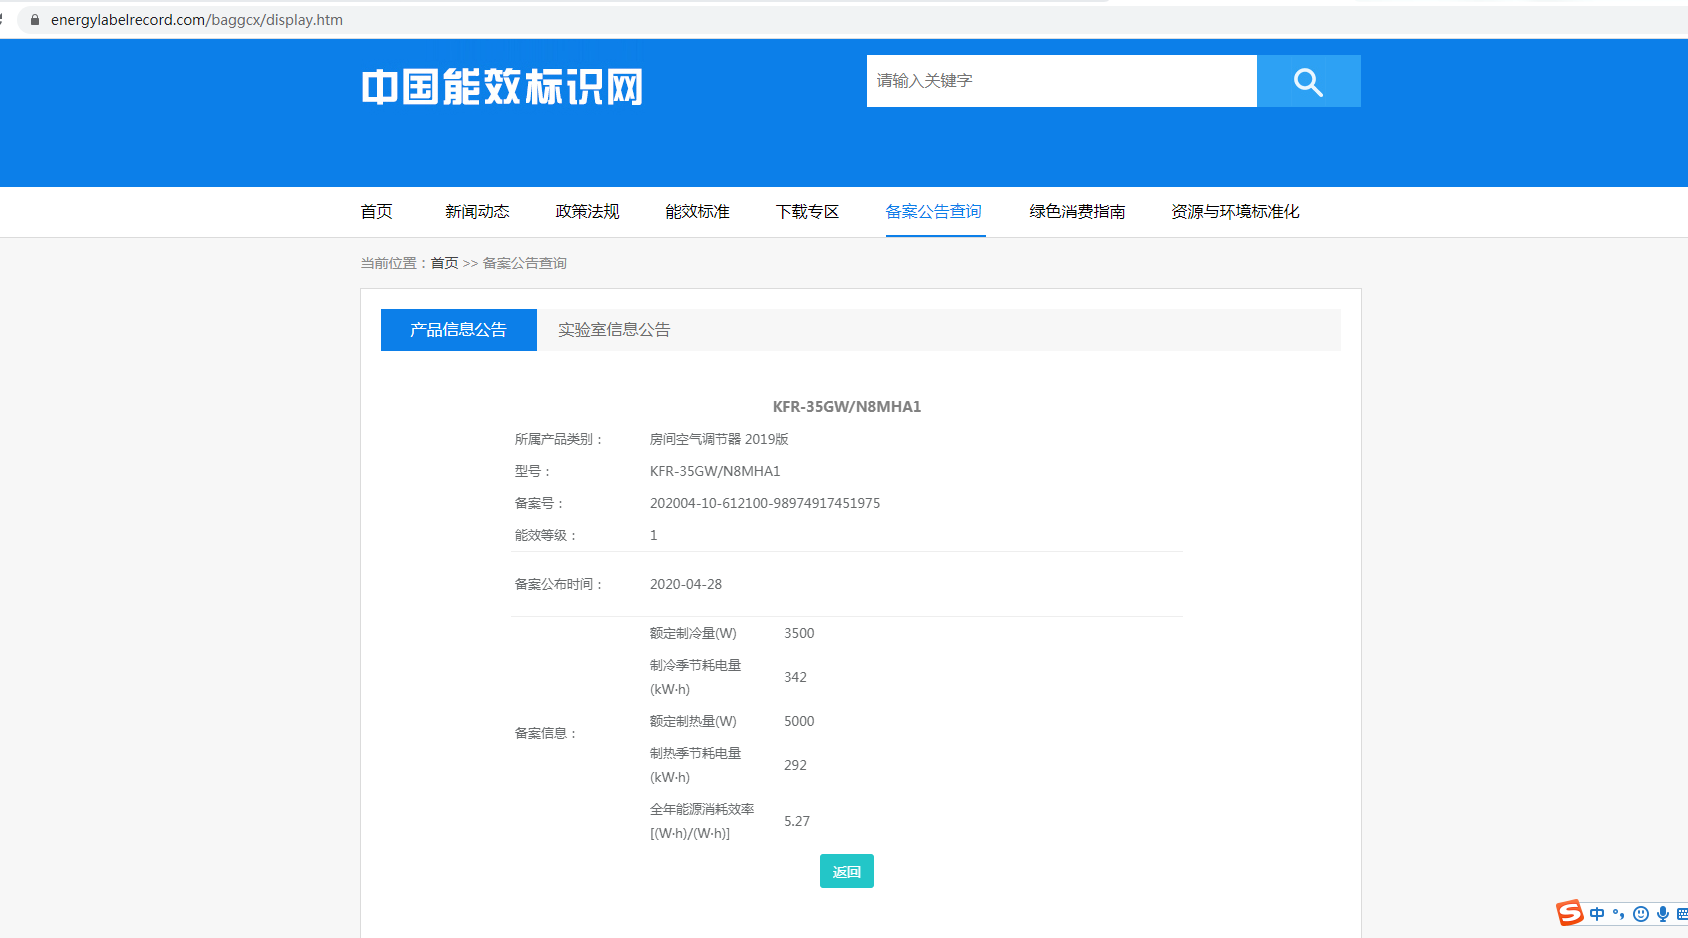Screen dimensions: 1688x938
Task: Click energy efficiency grade value 1
Action: click(654, 535)
